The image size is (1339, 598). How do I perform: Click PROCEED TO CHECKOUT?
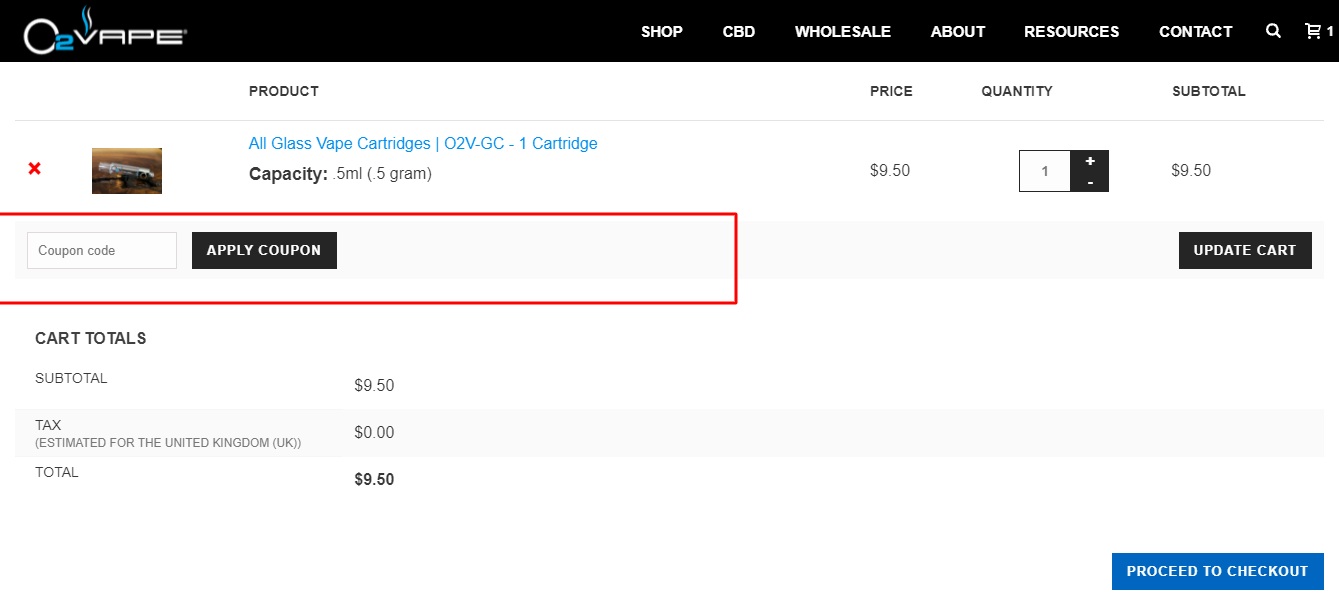point(1218,572)
